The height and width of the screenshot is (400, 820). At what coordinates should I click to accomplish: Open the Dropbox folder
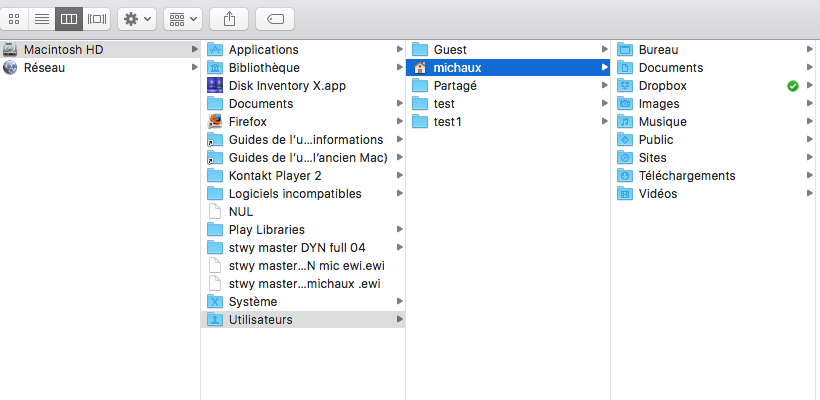(x=662, y=86)
